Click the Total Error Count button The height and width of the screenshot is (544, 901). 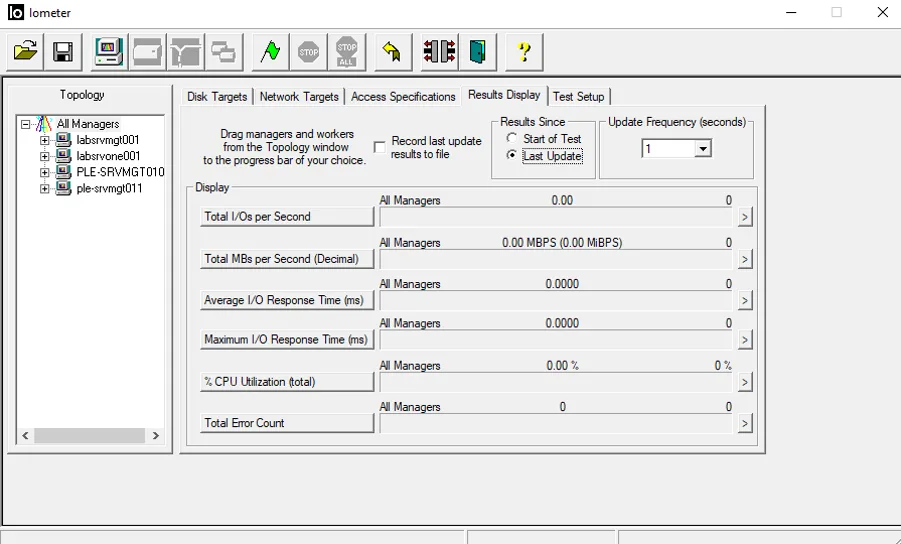[287, 423]
